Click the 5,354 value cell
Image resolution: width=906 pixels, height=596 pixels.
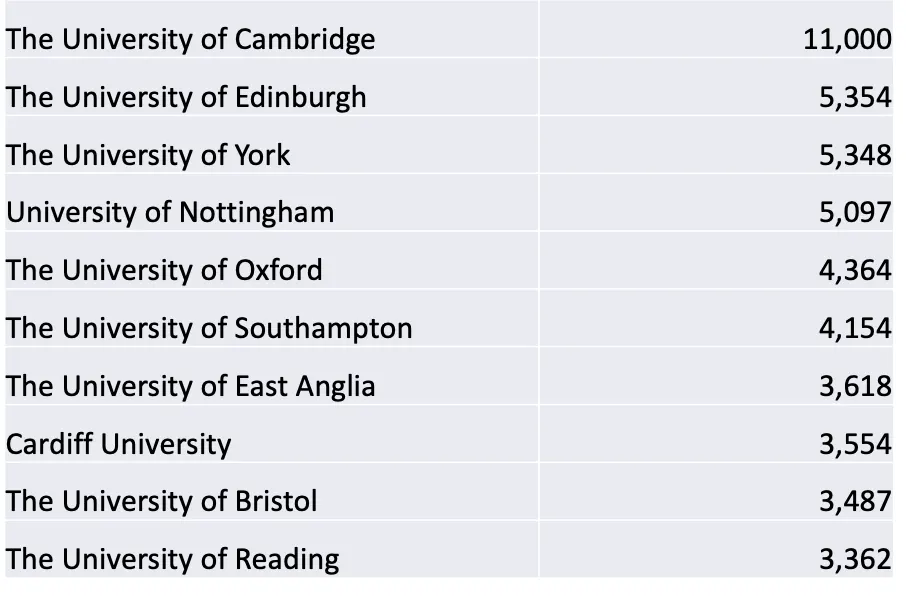(x=716, y=87)
